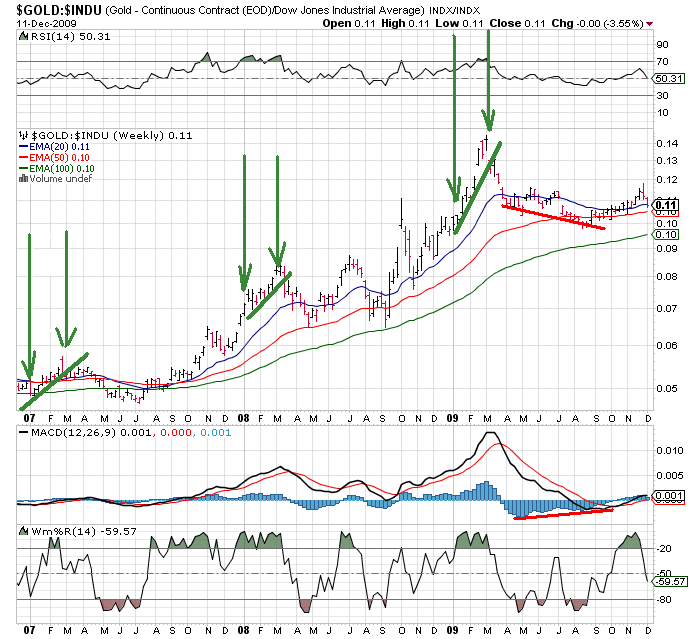Click the MACD axis label 0.010

point(670,451)
